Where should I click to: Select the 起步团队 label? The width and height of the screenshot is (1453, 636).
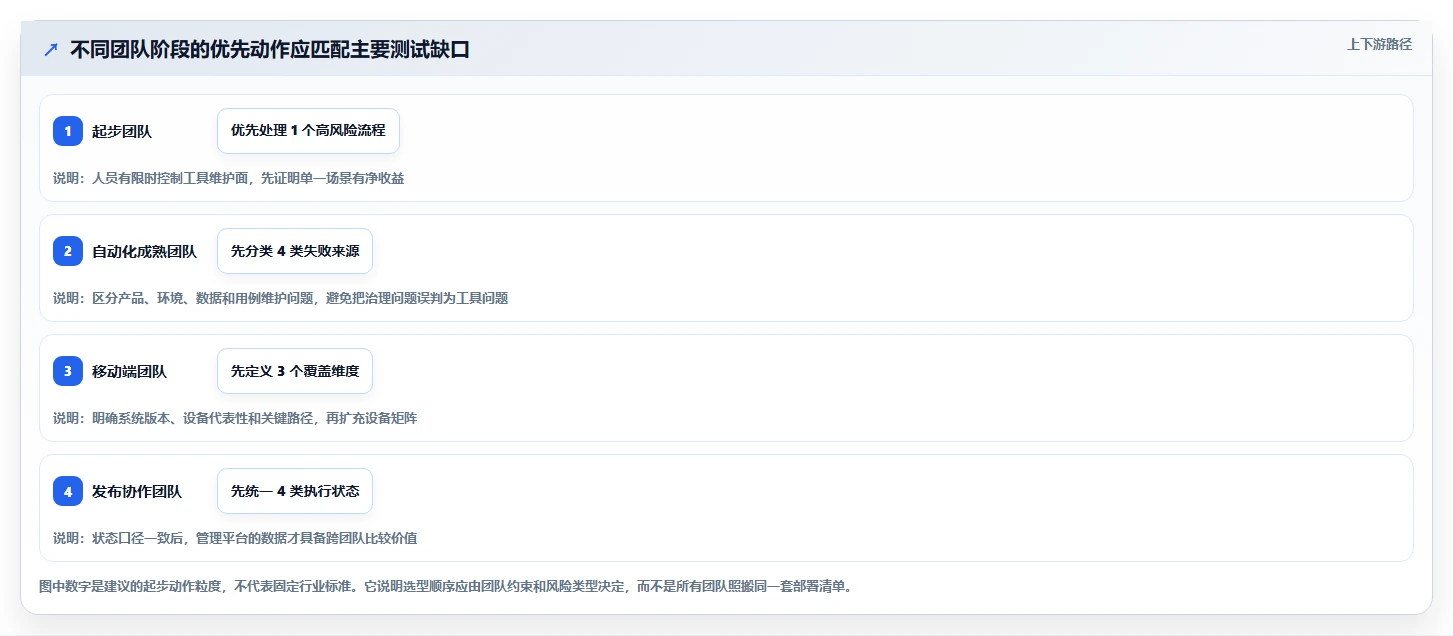[122, 131]
